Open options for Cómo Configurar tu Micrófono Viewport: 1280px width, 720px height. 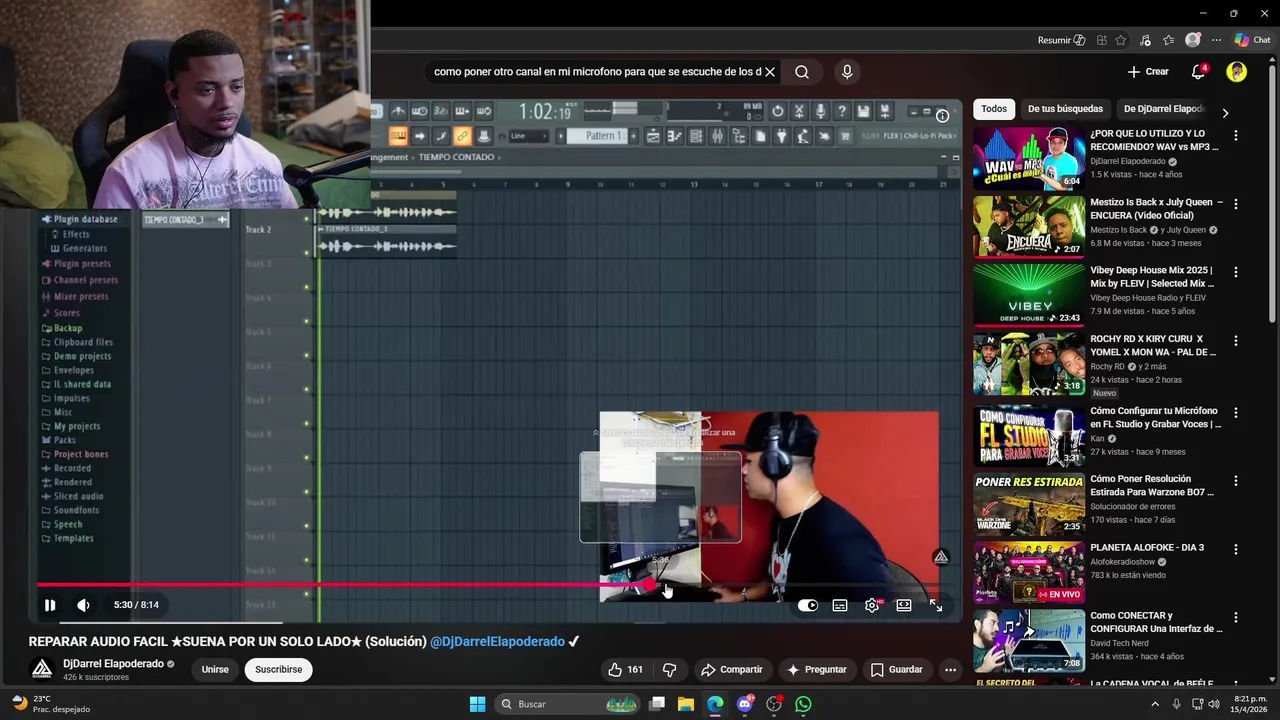tap(1236, 413)
